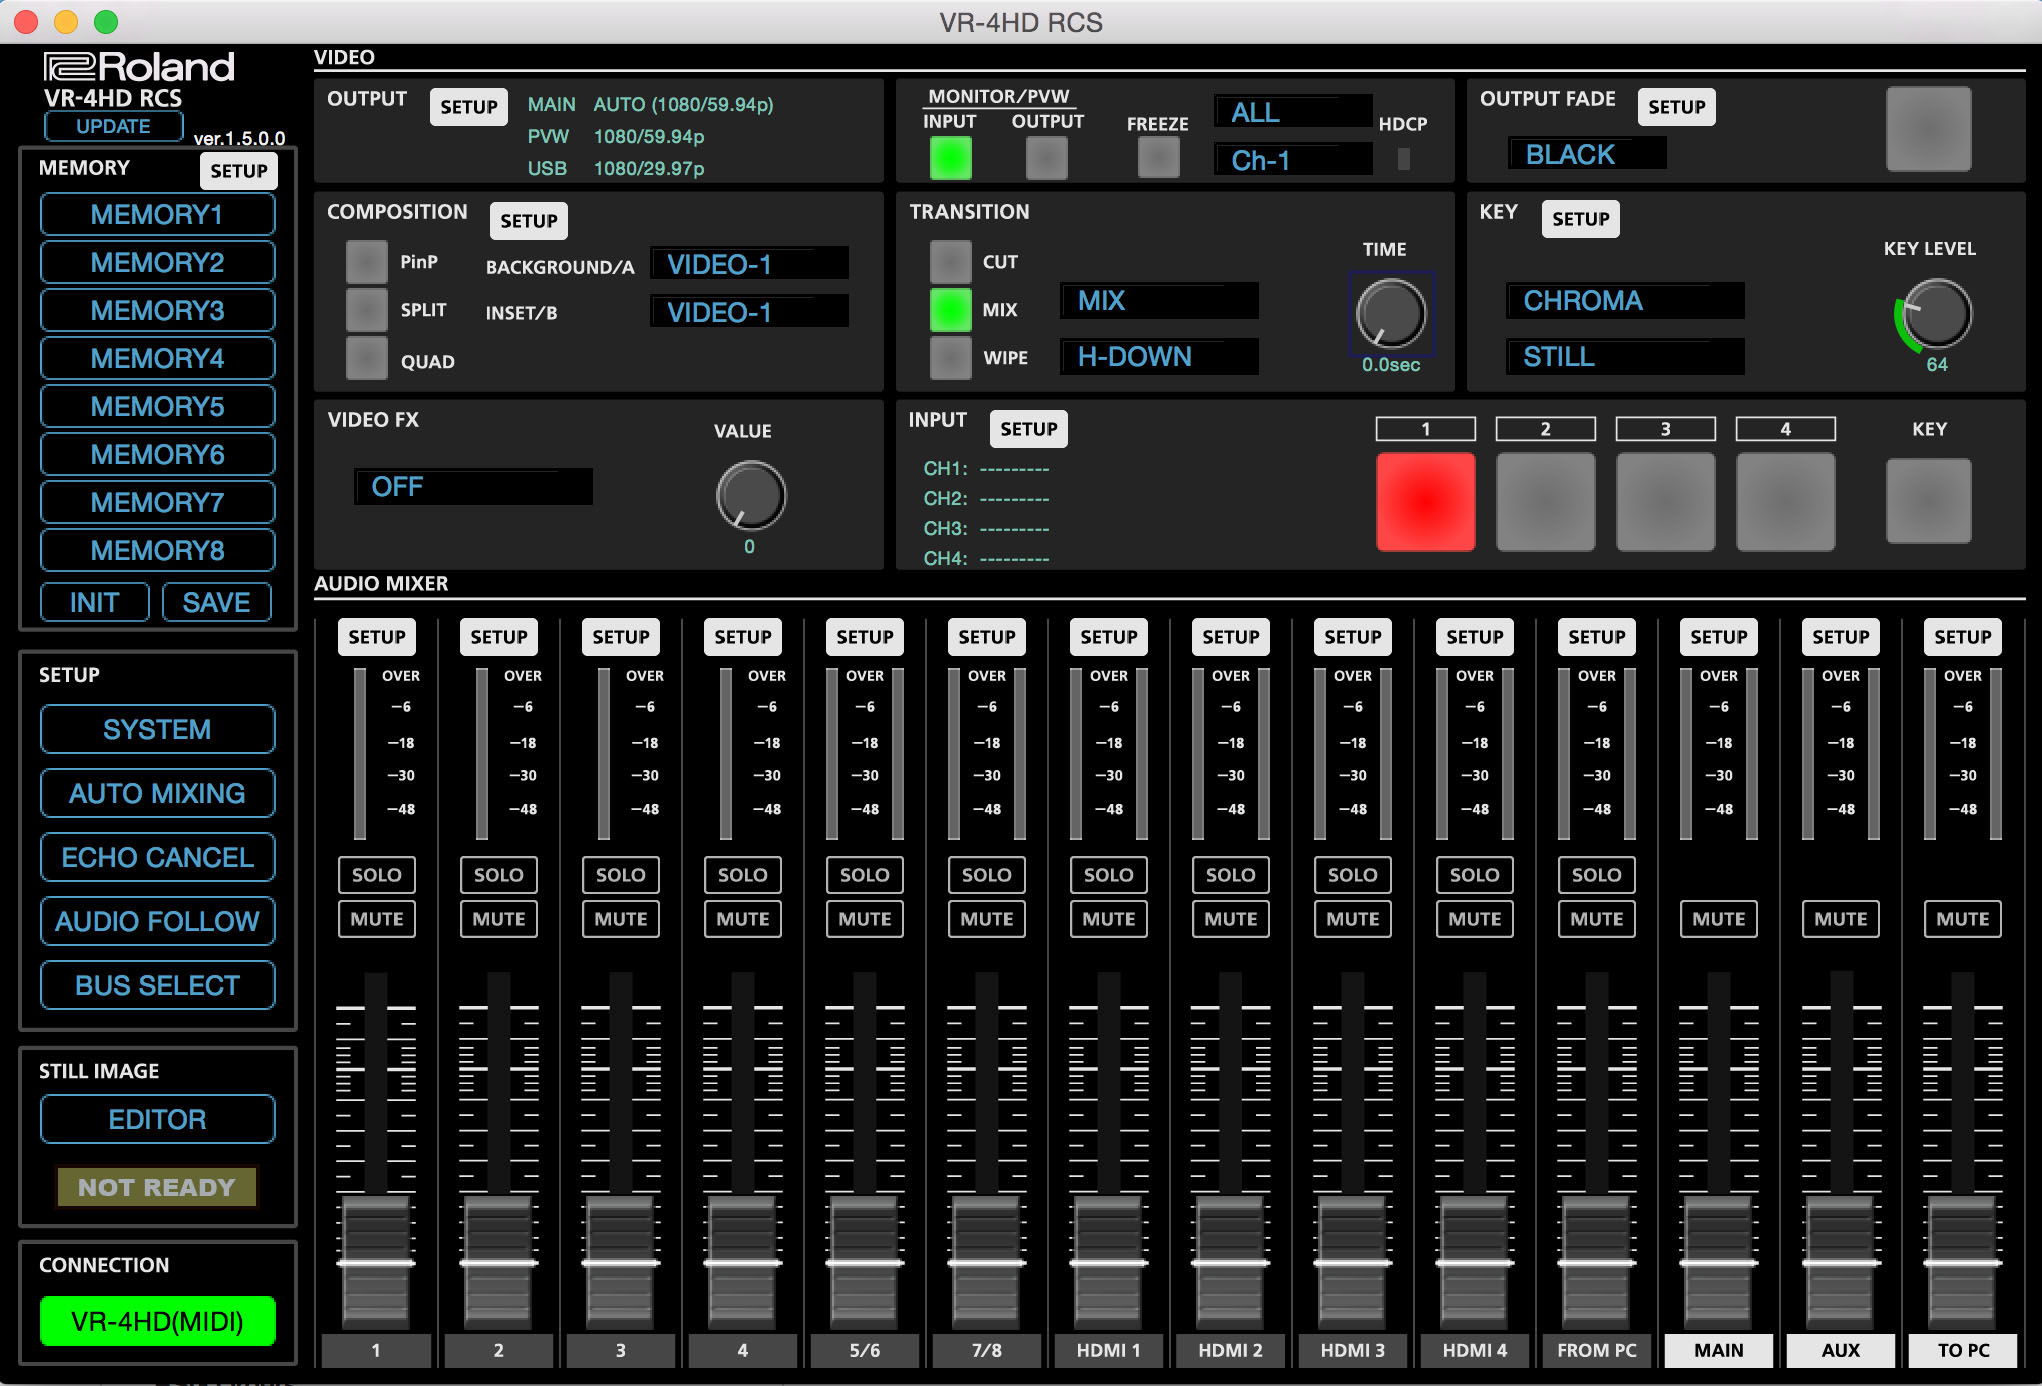Mute the AUX output channel

click(1840, 919)
